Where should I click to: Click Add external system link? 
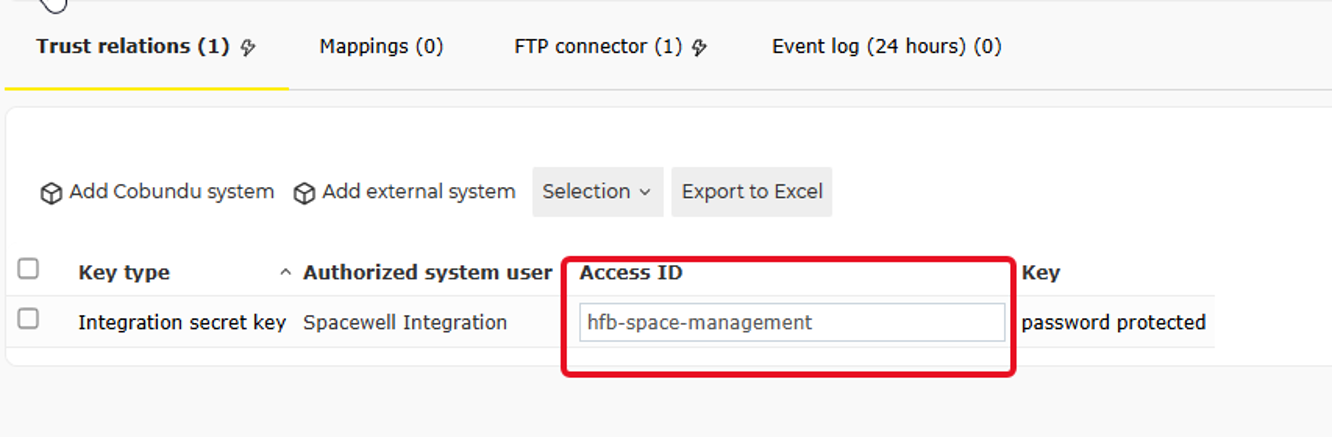tap(404, 192)
